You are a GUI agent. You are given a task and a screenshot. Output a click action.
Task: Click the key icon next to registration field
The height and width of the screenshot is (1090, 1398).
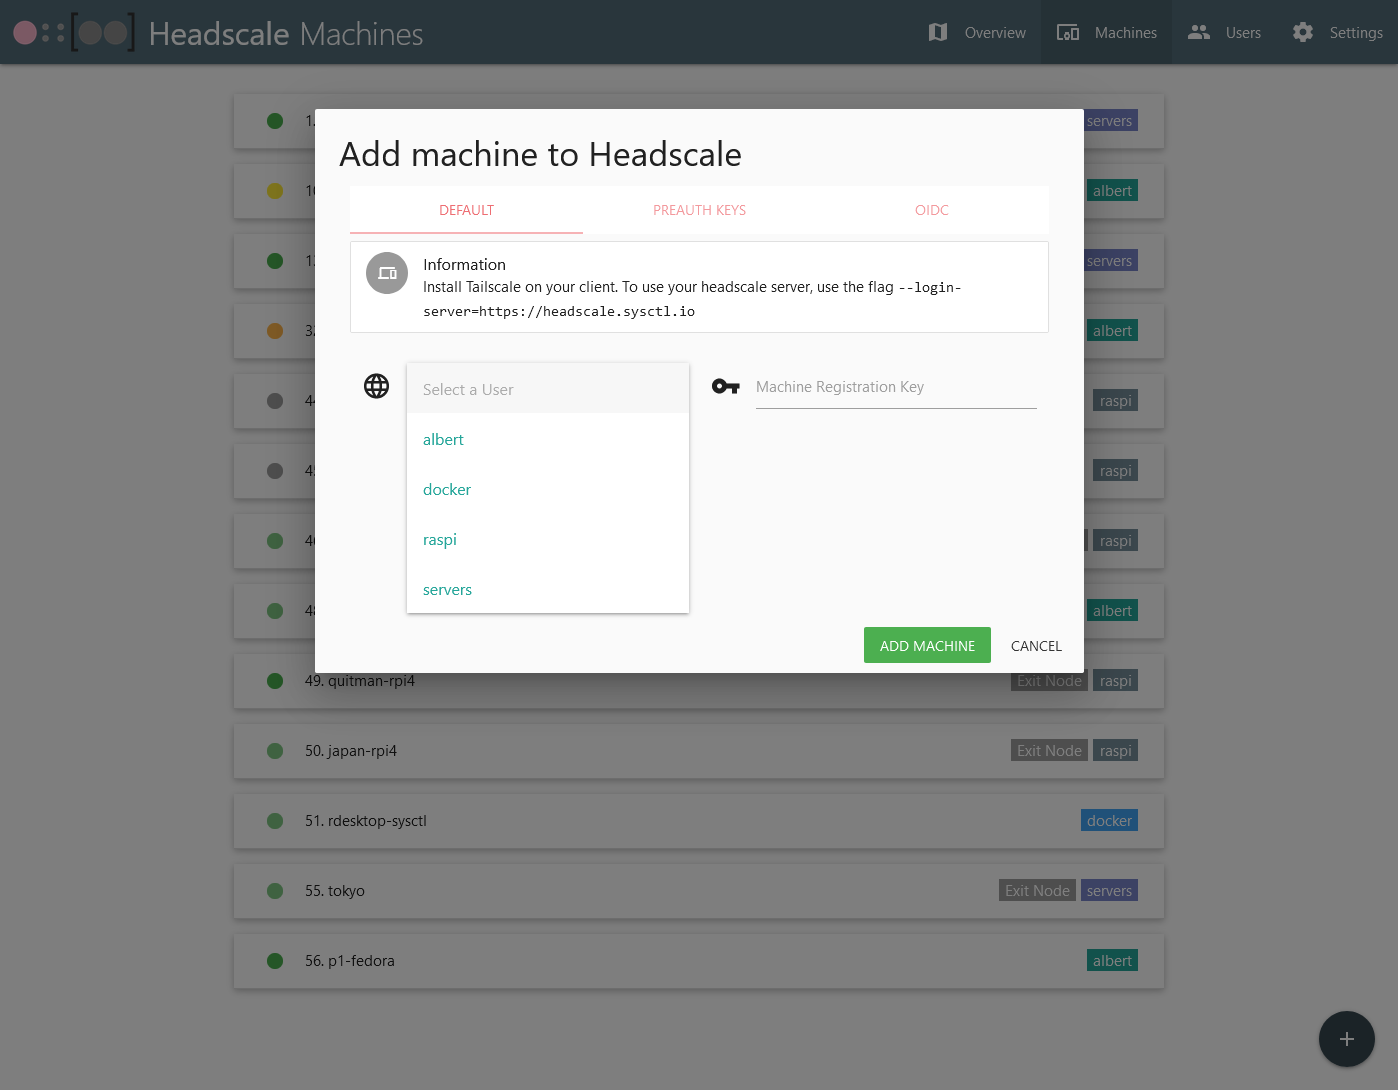[x=725, y=387]
